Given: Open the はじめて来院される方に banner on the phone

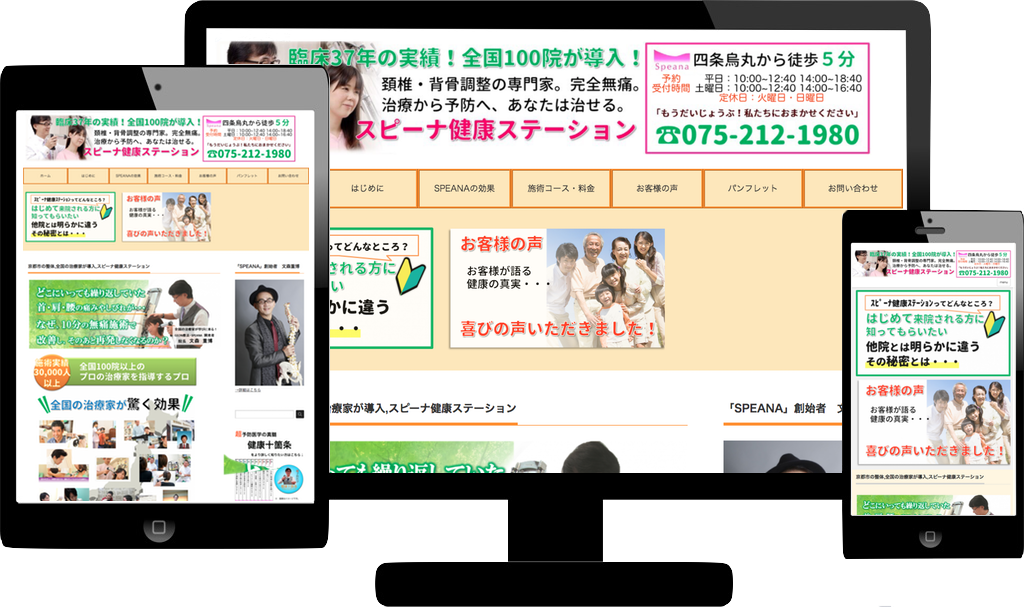Looking at the screenshot, I should pyautogui.click(x=933, y=333).
